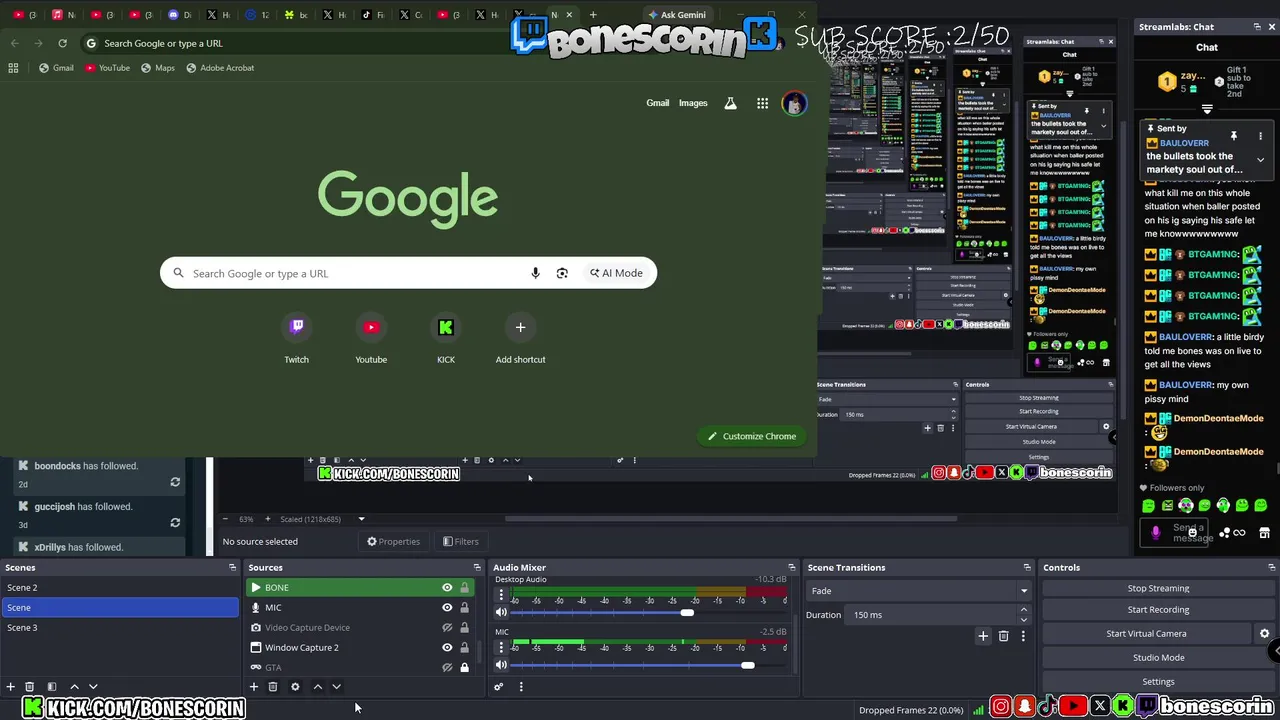Image resolution: width=1280 pixels, height=720 pixels.
Task: Delete source using Sources trash icon
Action: point(273,687)
